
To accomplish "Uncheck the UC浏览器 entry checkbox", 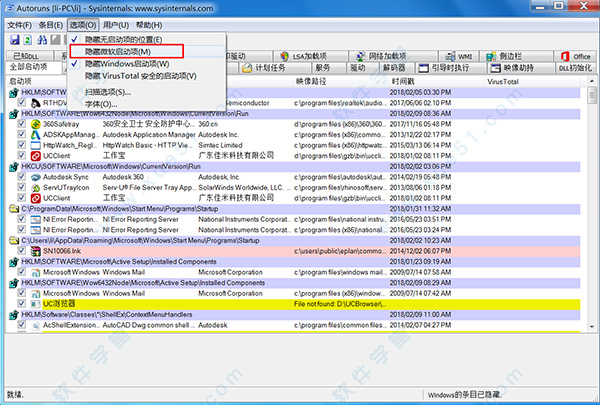I will point(22,304).
